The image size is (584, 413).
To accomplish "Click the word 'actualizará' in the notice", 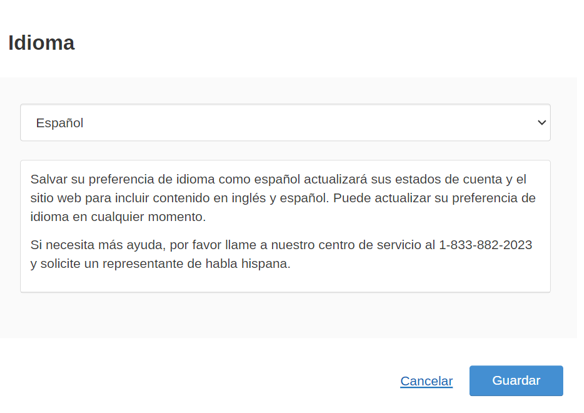I will pyautogui.click(x=335, y=179).
